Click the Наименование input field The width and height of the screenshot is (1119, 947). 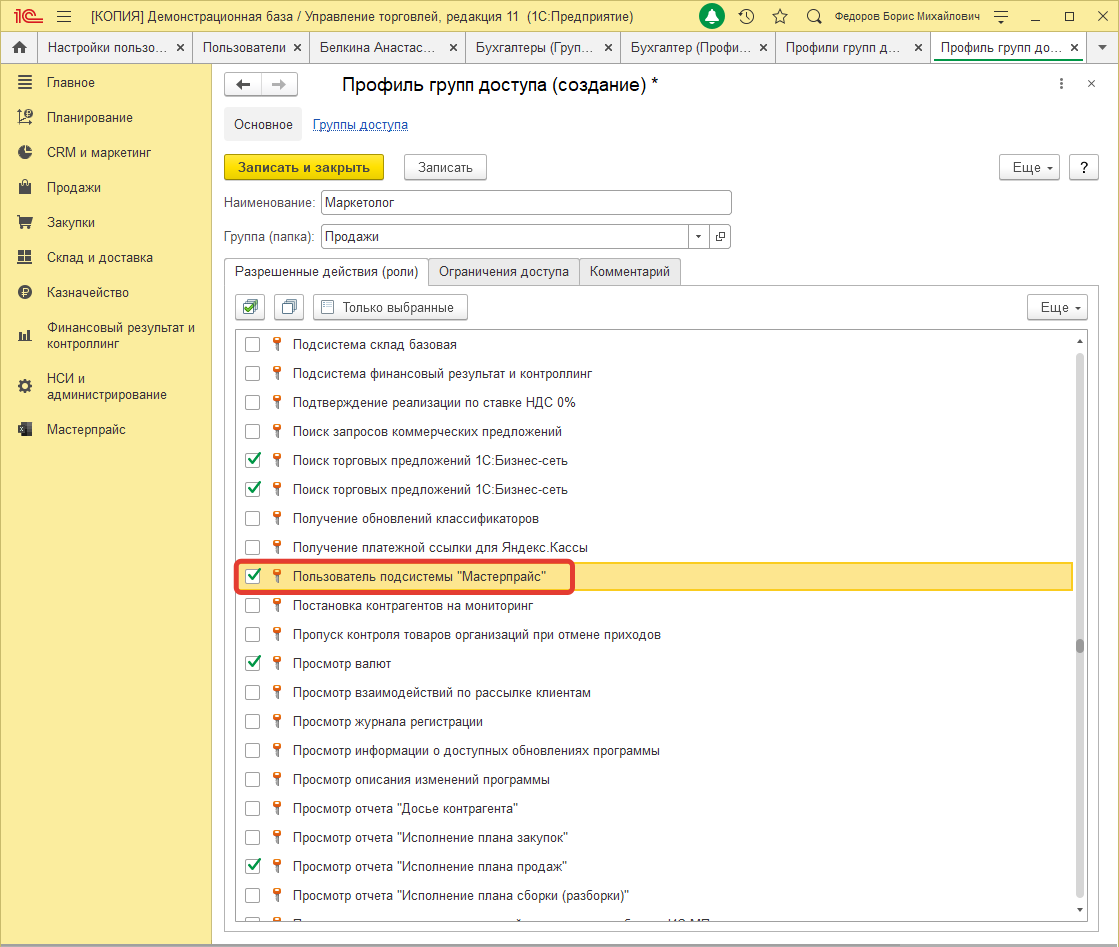coord(526,203)
